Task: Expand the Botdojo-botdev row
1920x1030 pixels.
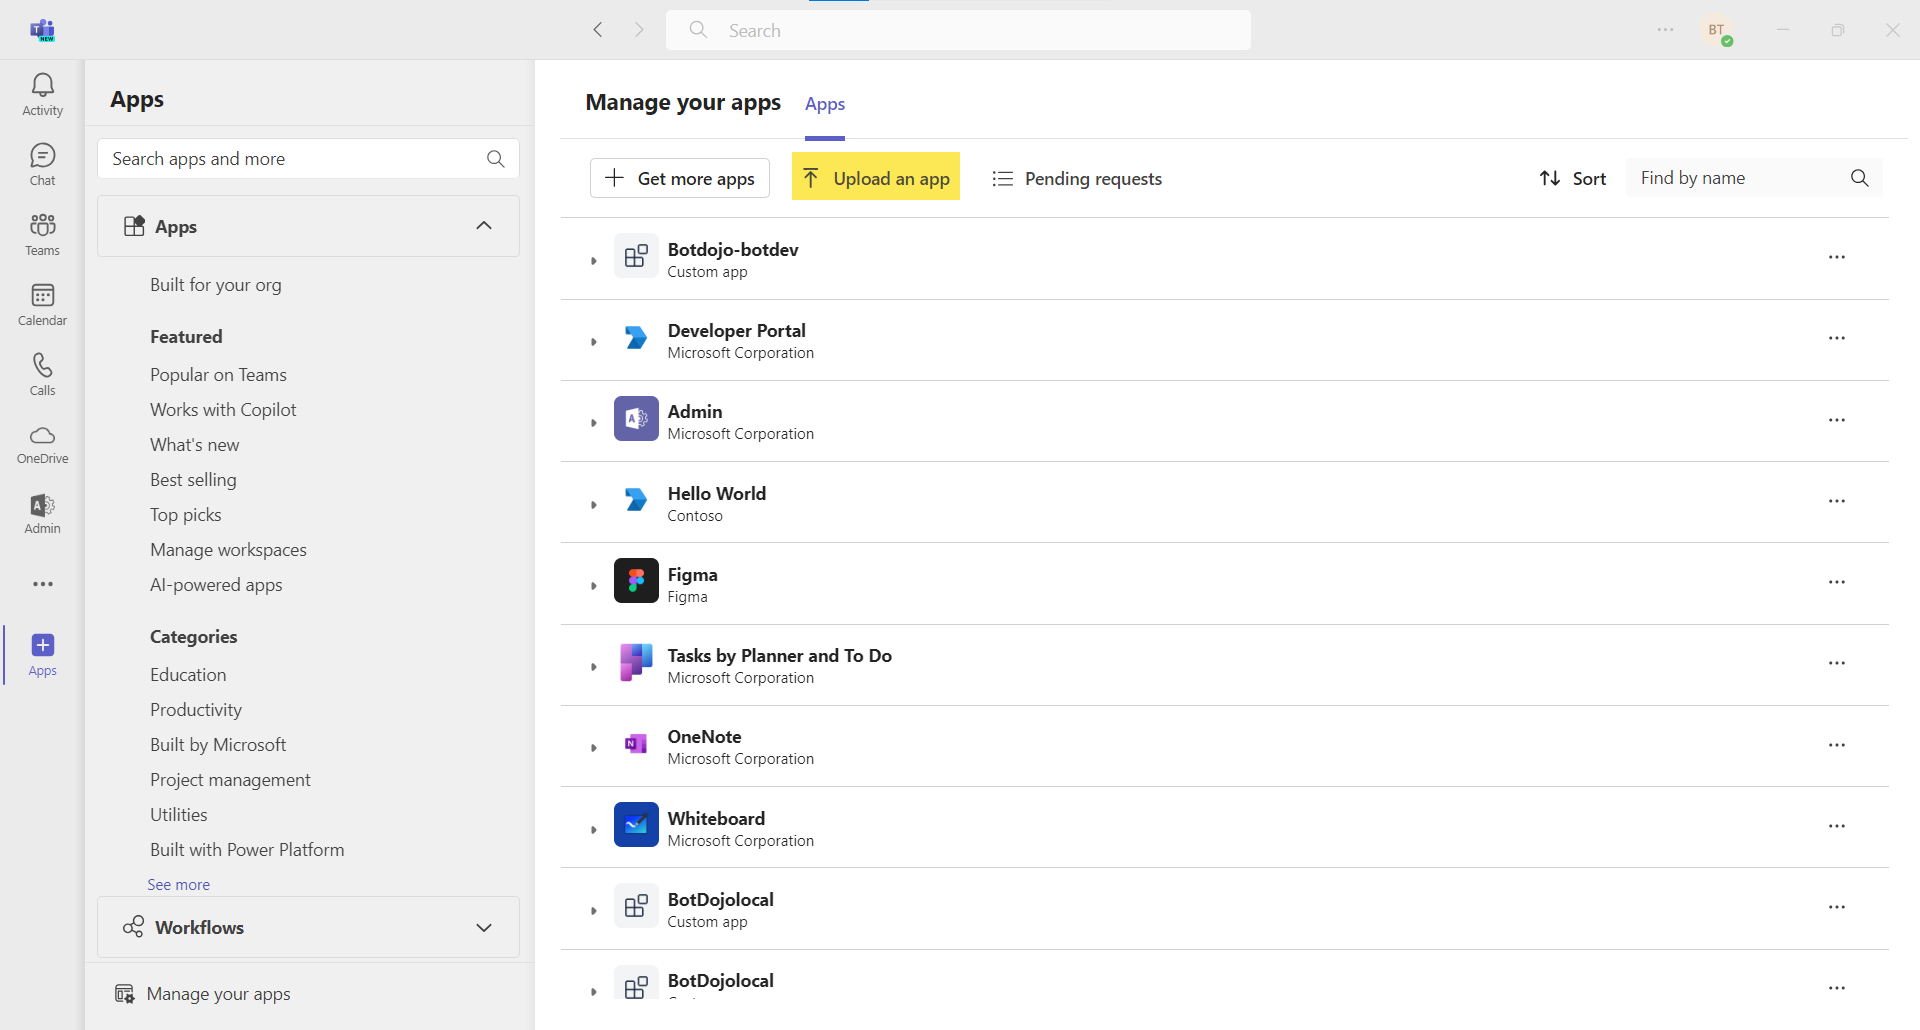Action: (593, 261)
